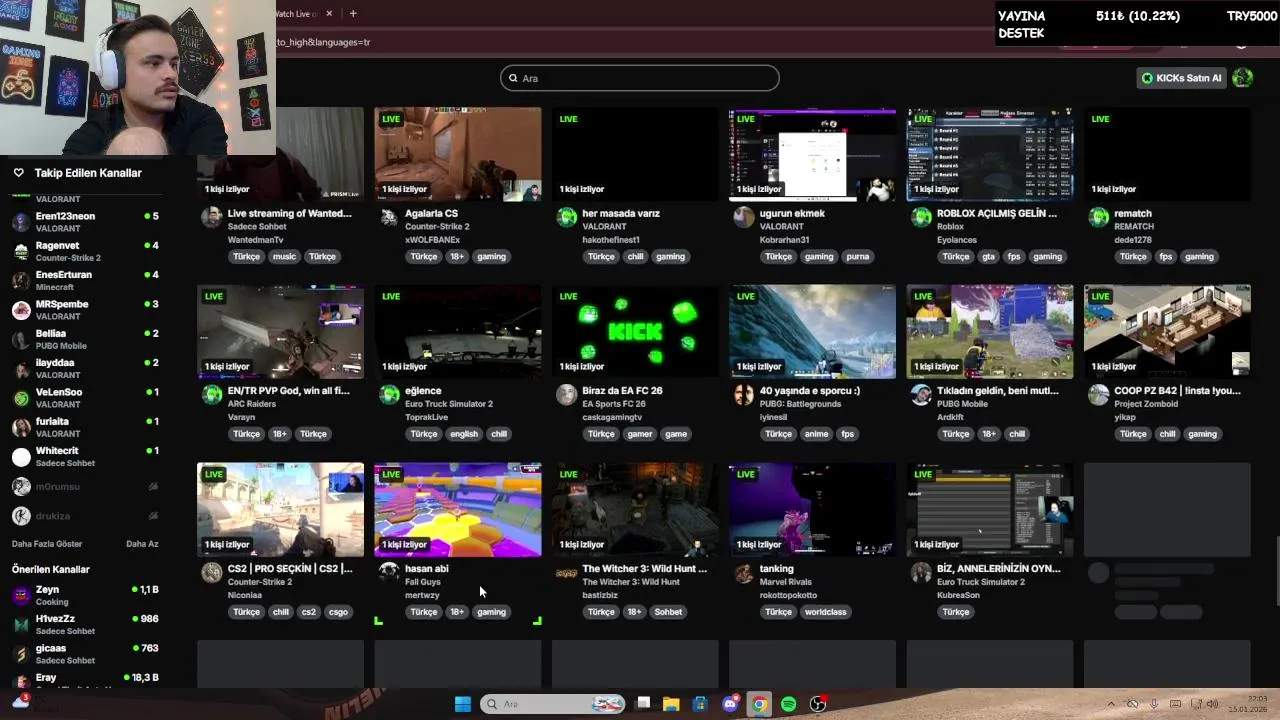This screenshot has width=1280, height=720.
Task: Open MRSpembe channel in sidebar
Action: pyautogui.click(x=86, y=310)
